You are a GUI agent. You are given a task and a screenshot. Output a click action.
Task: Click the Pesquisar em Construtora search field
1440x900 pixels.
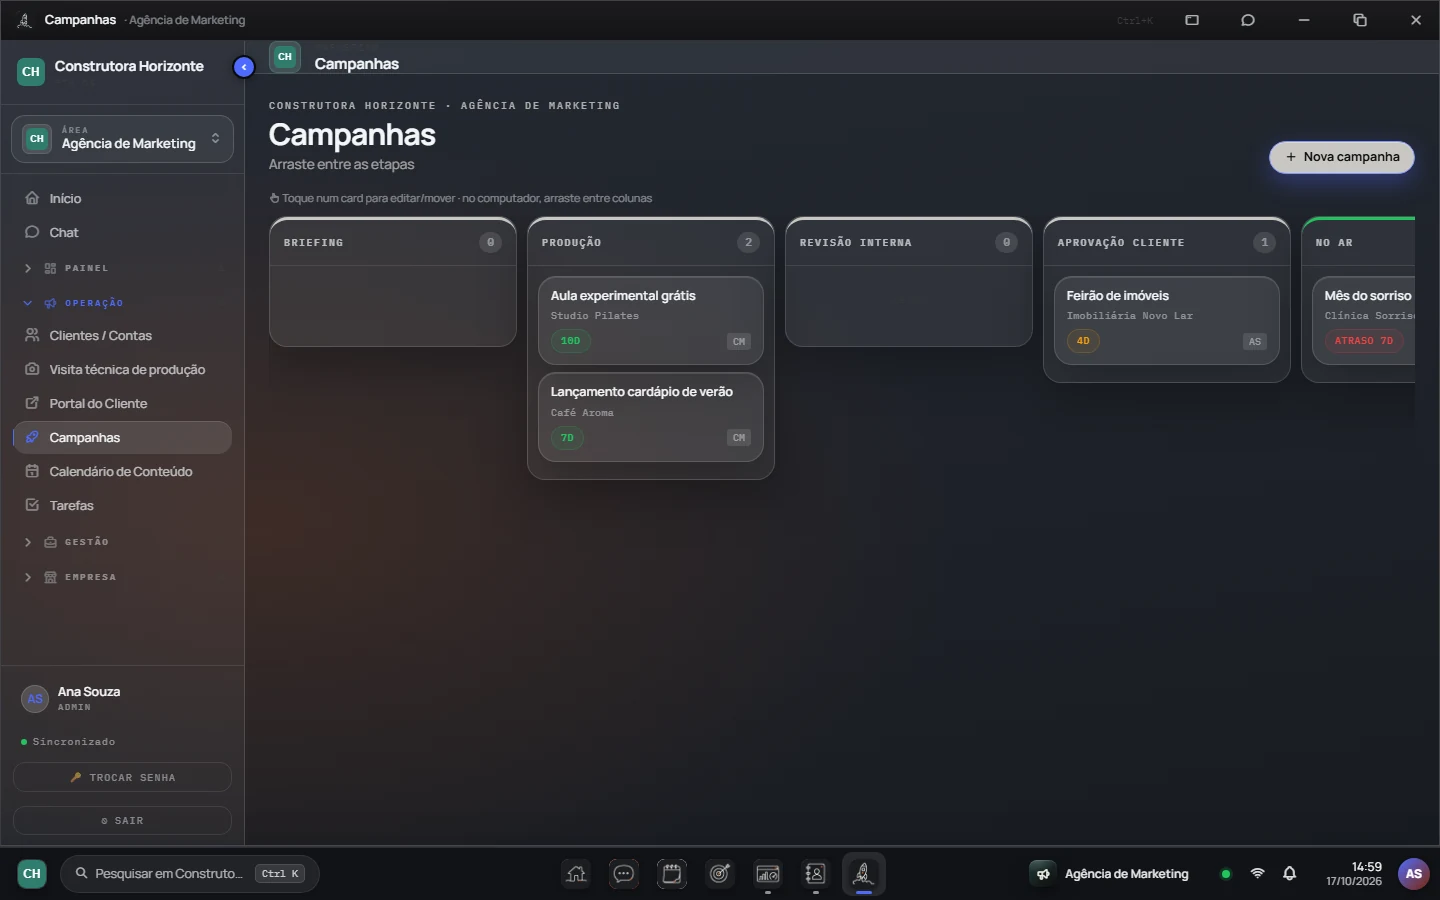[x=190, y=874]
